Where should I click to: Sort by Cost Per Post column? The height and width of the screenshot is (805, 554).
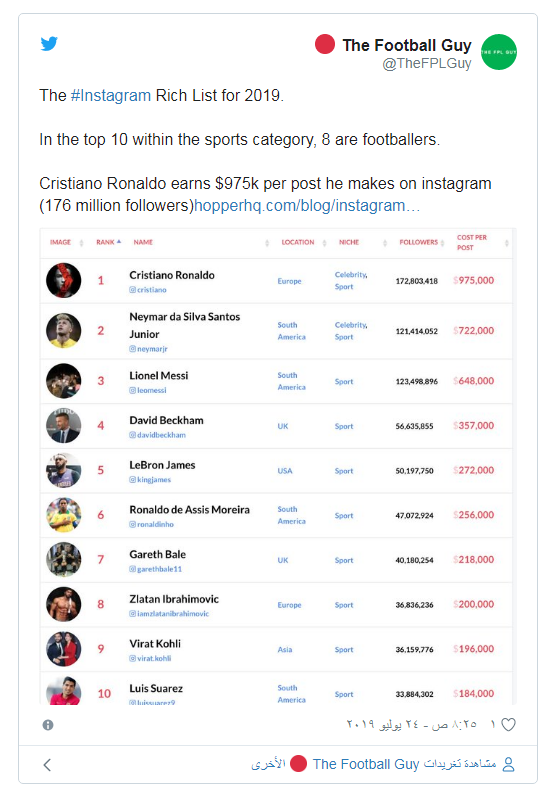click(482, 242)
